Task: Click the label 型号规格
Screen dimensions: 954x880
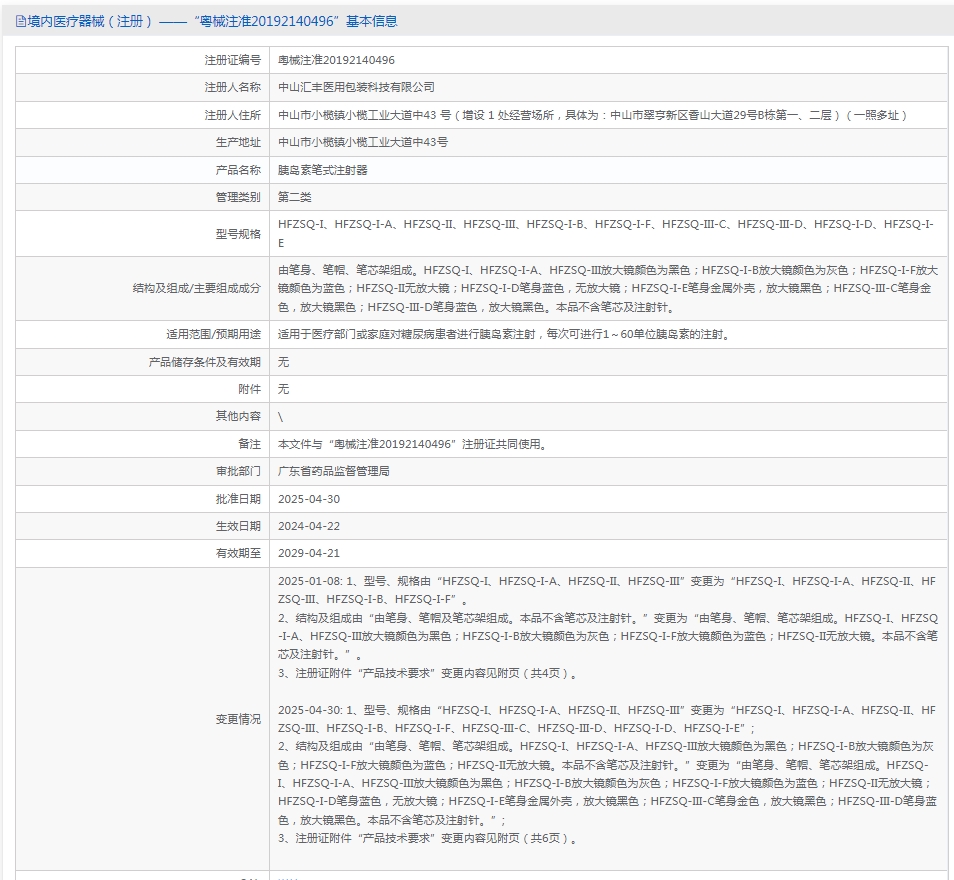Action: (x=238, y=234)
